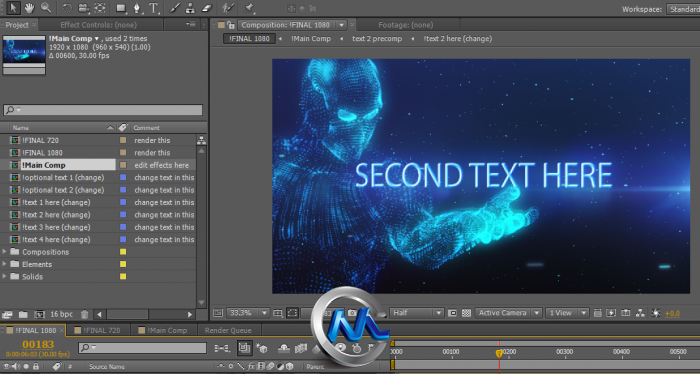Click the always preview this view icon

click(x=217, y=313)
